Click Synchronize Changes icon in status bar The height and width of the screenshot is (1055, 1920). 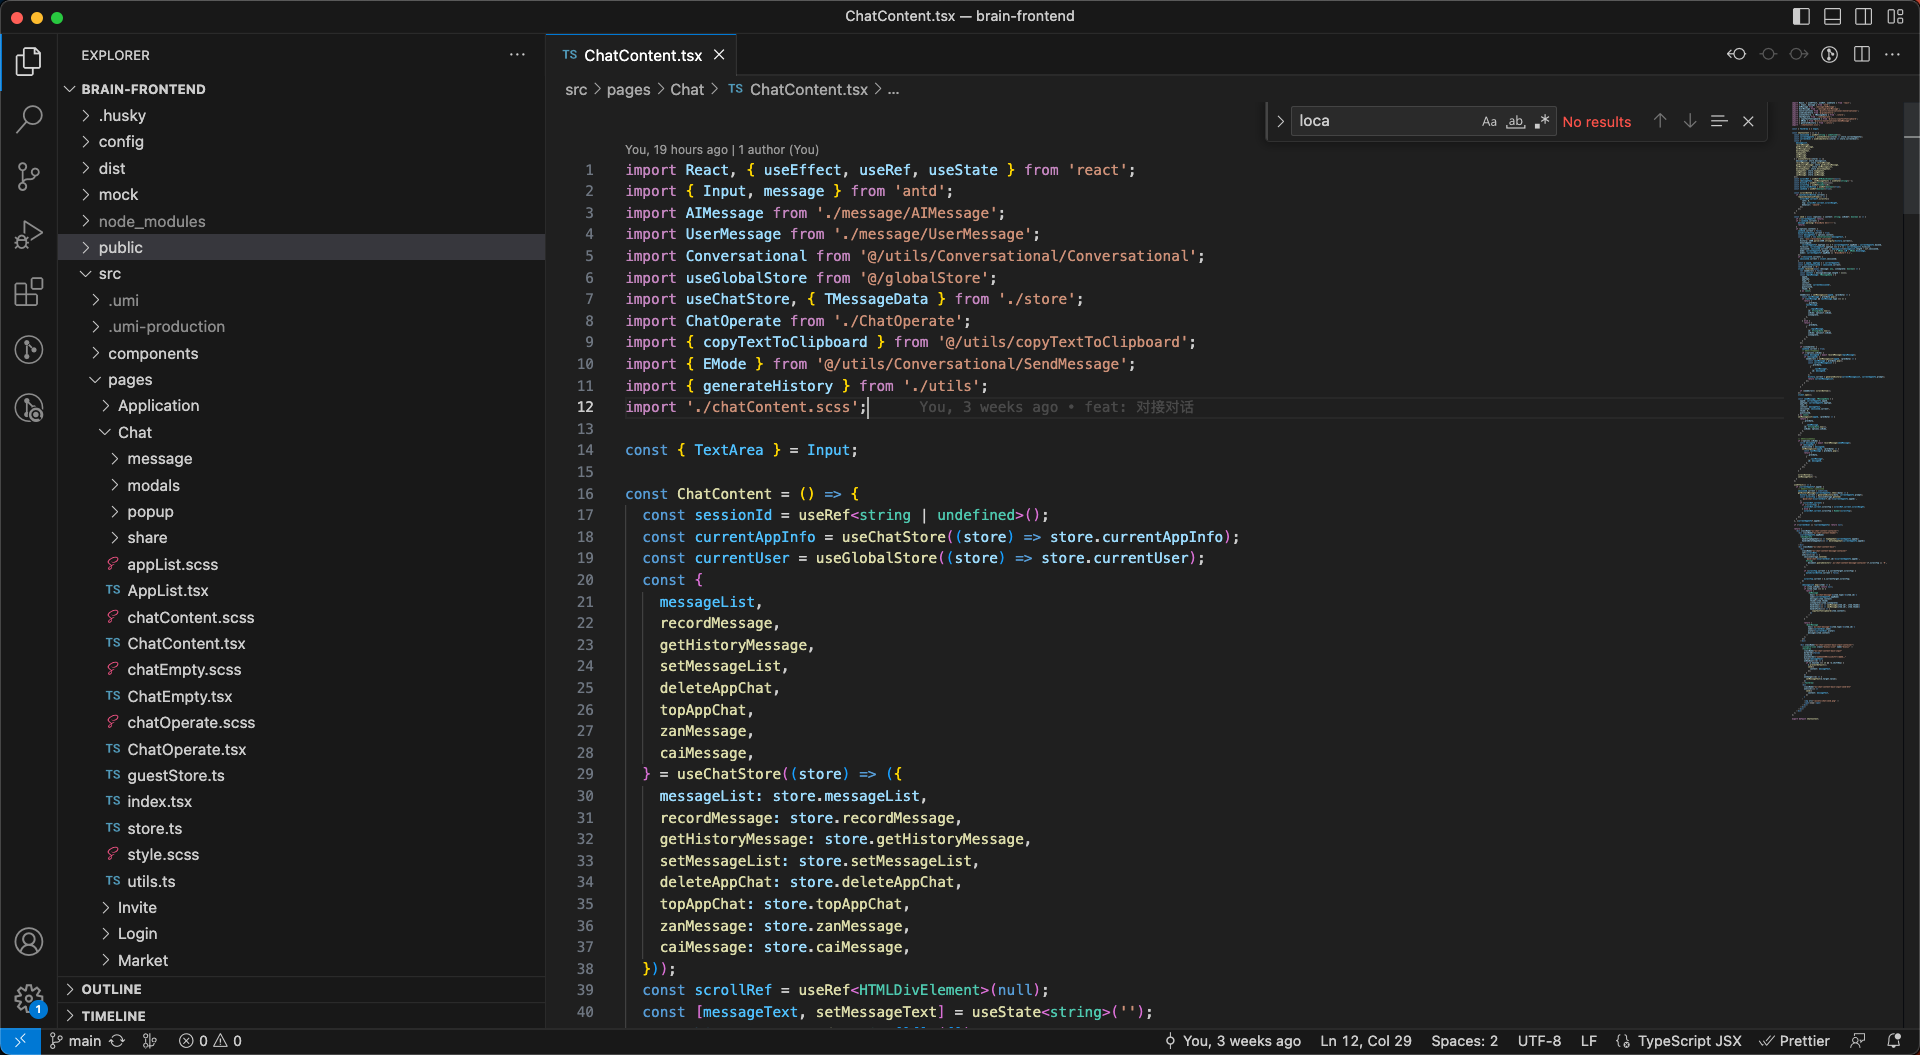(117, 1041)
